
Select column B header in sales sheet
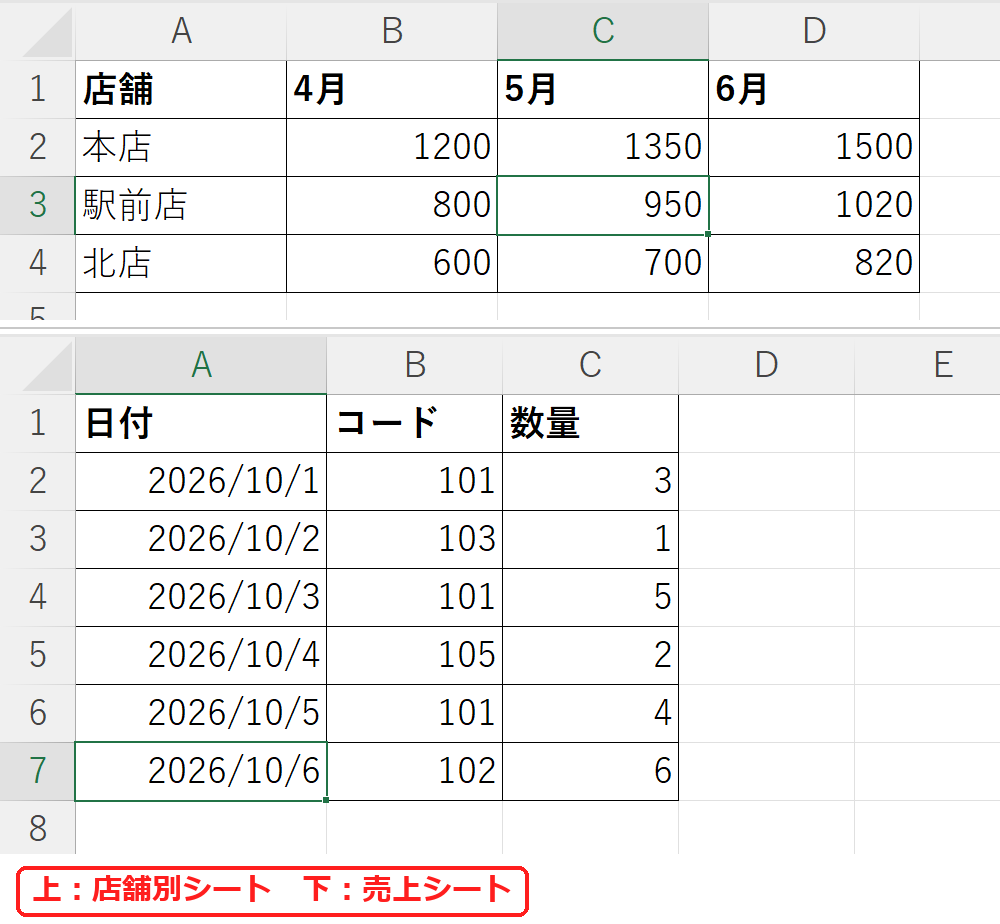[x=415, y=365]
